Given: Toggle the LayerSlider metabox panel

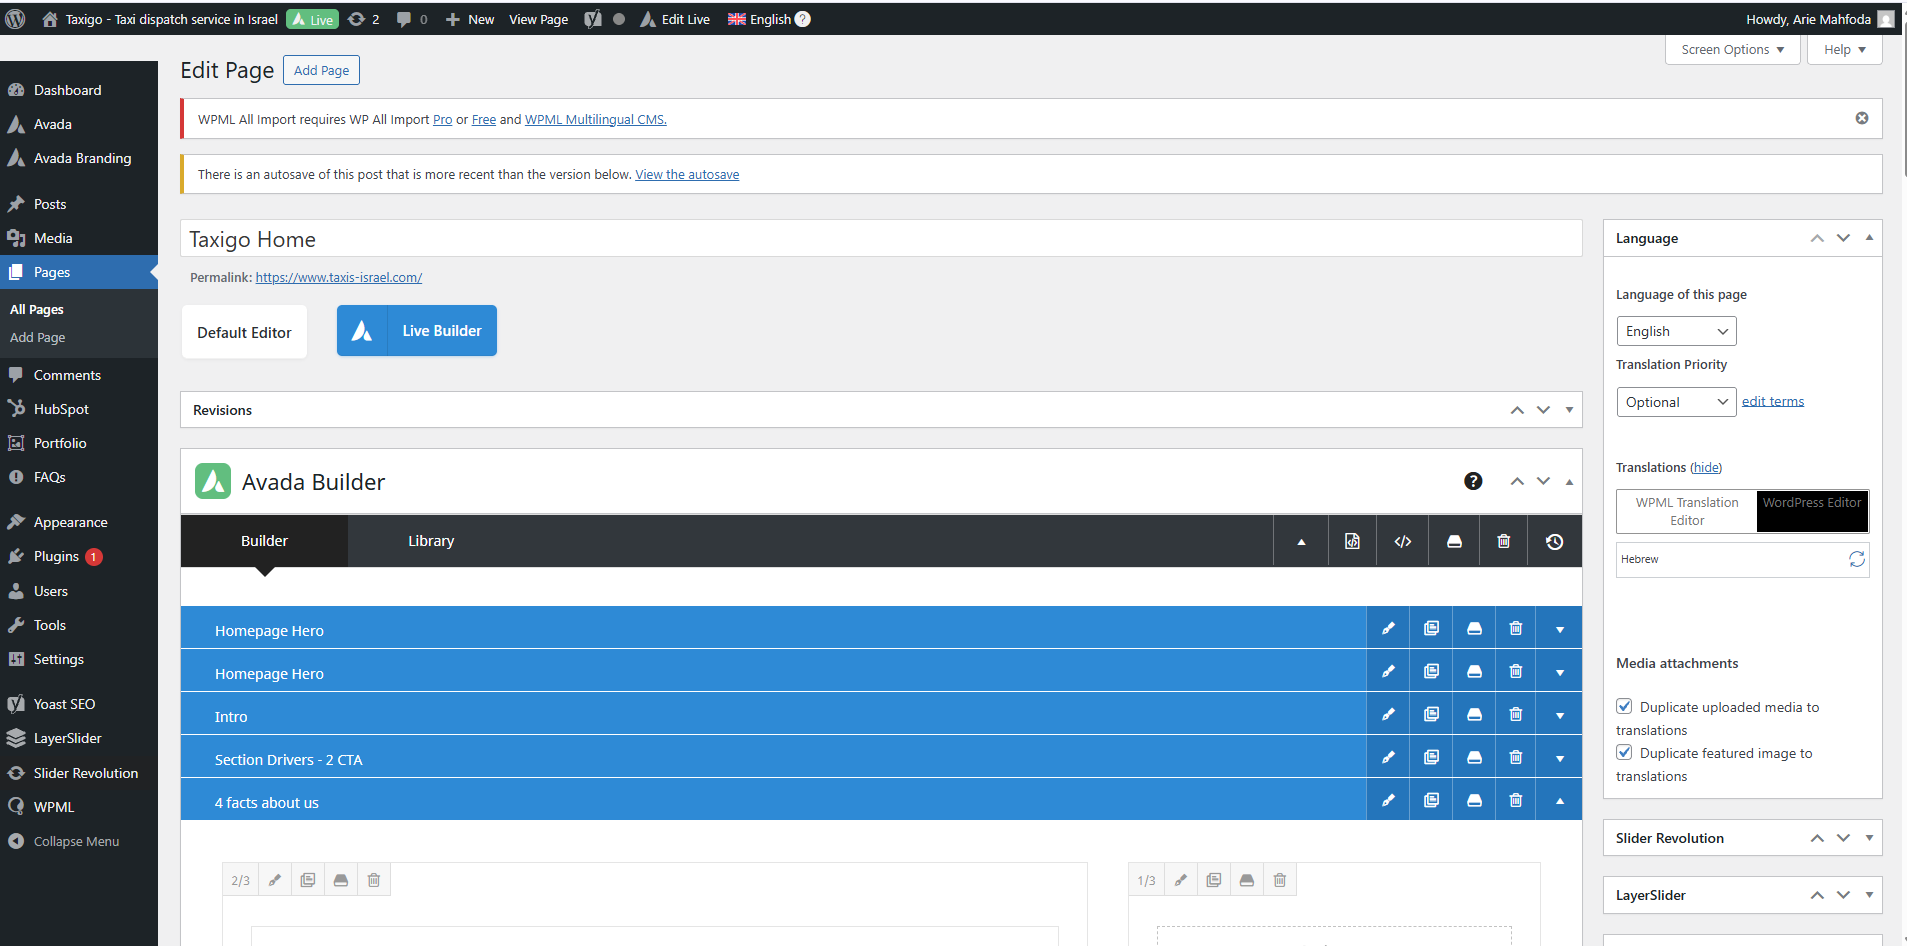Looking at the screenshot, I should (x=1869, y=895).
